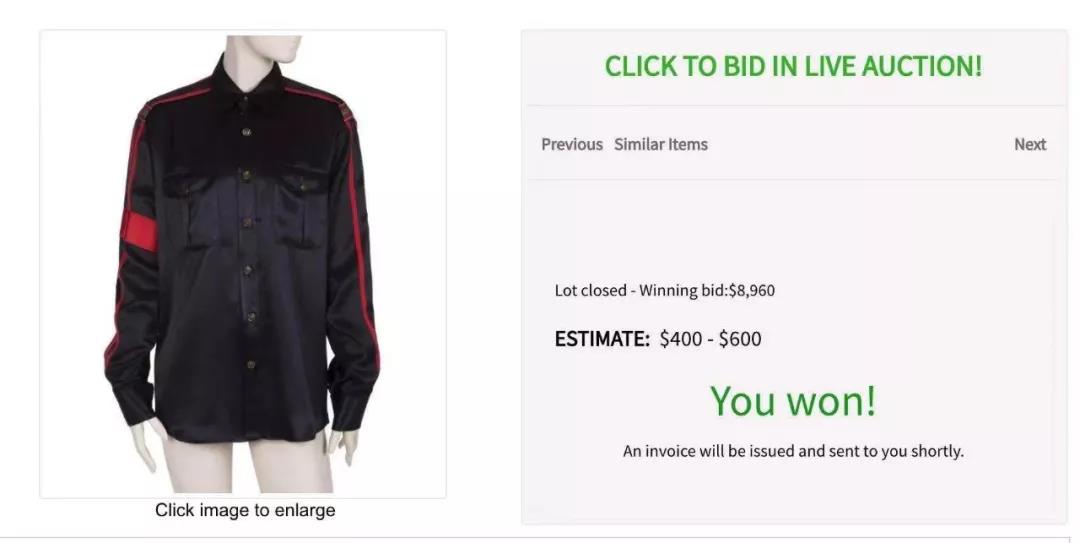This screenshot has height=543, width=1080.
Task: Enlarge the black satin shirt image
Action: pyautogui.click(x=242, y=264)
